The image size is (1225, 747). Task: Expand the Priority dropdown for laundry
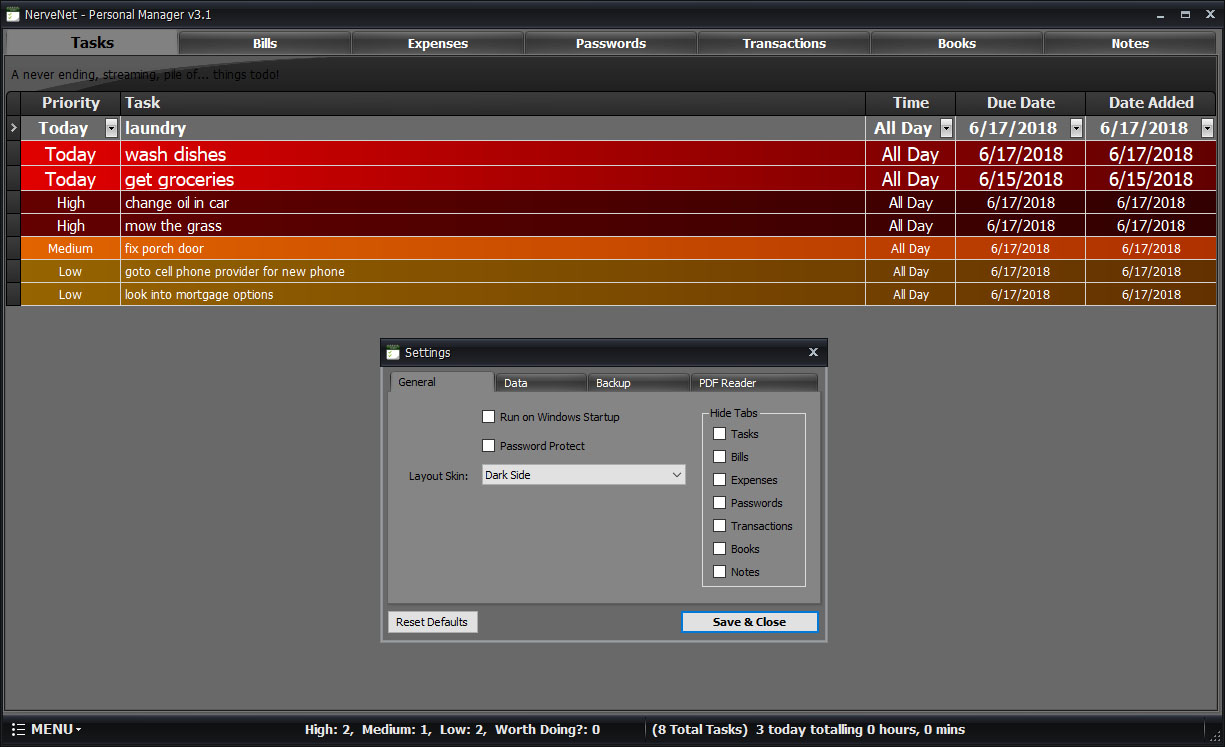click(111, 128)
